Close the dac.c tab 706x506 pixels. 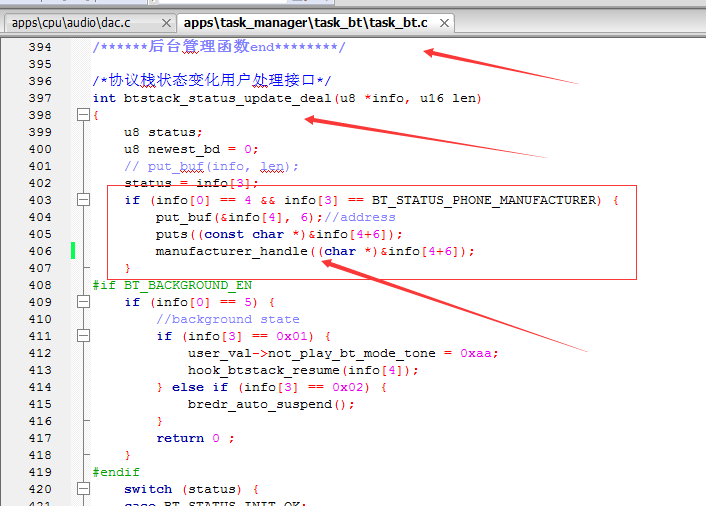pyautogui.click(x=166, y=23)
